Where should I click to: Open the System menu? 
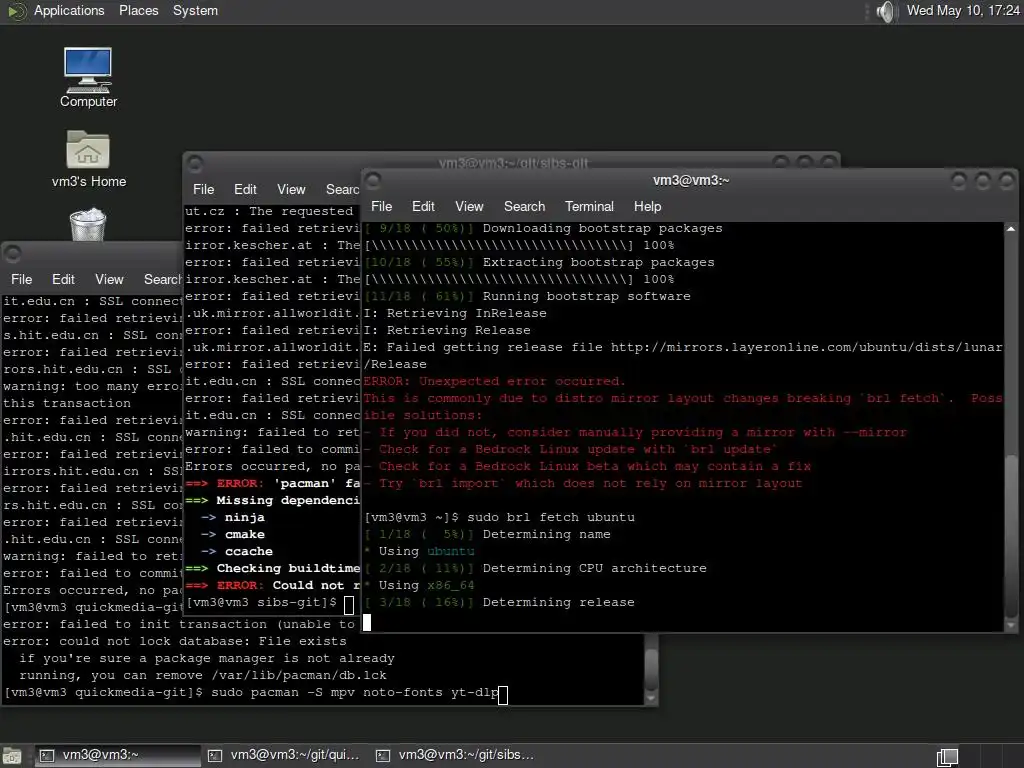(195, 10)
